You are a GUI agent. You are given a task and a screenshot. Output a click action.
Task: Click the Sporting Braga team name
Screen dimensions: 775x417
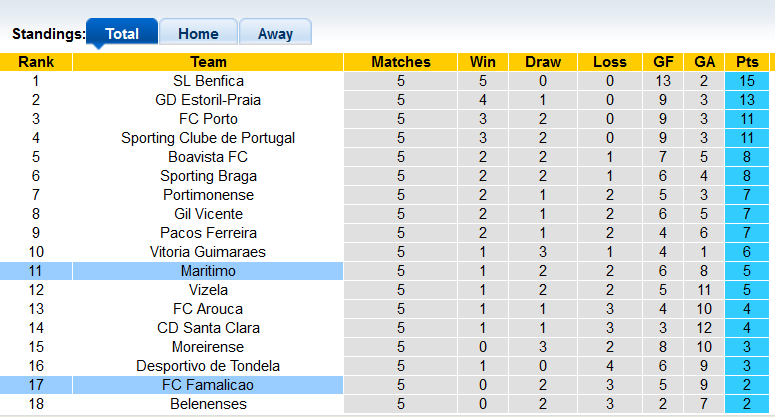pyautogui.click(x=208, y=176)
